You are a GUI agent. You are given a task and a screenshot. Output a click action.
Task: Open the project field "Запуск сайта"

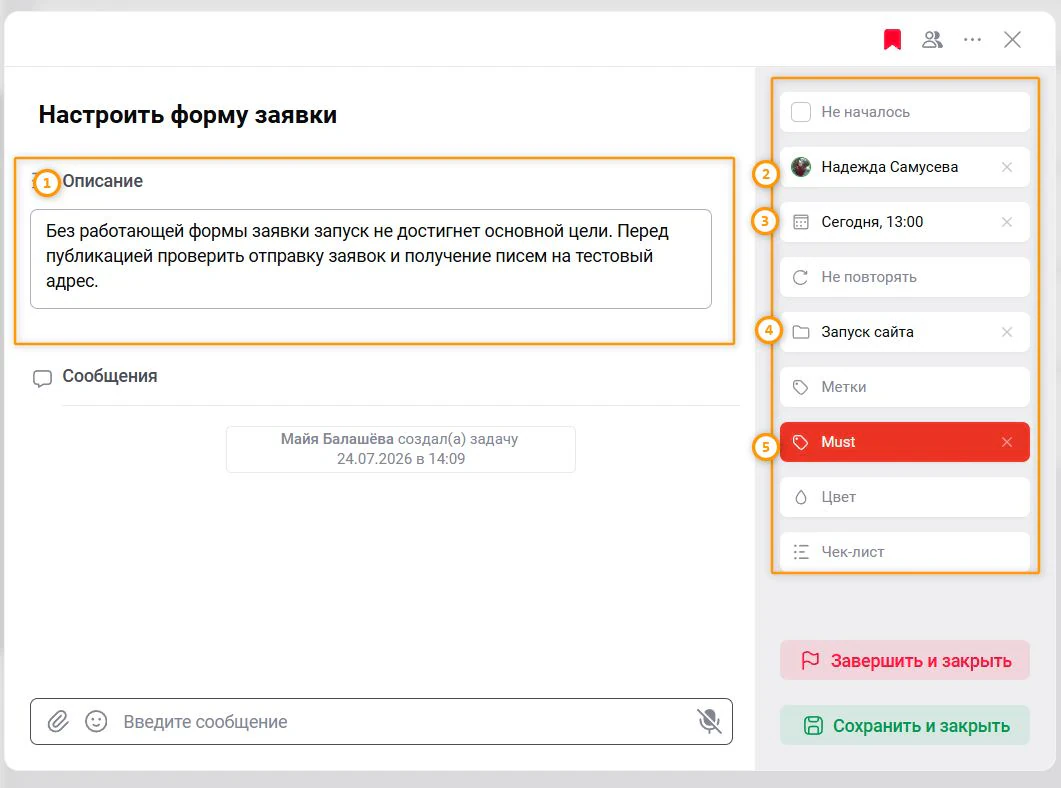click(x=905, y=331)
